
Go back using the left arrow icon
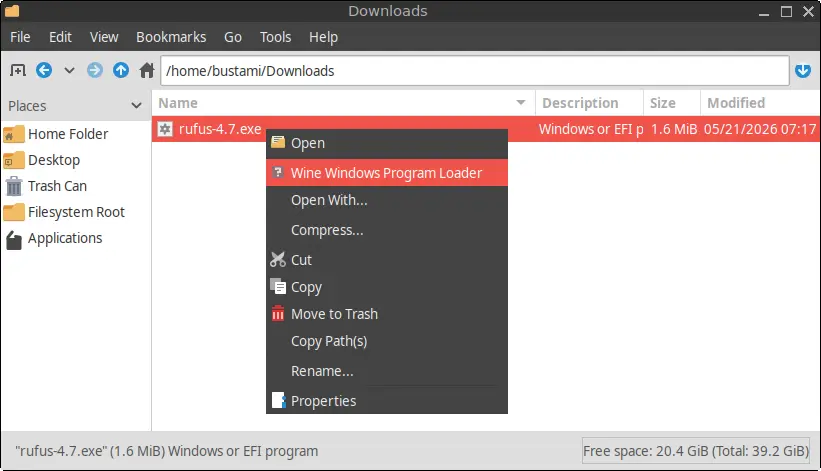pos(44,70)
